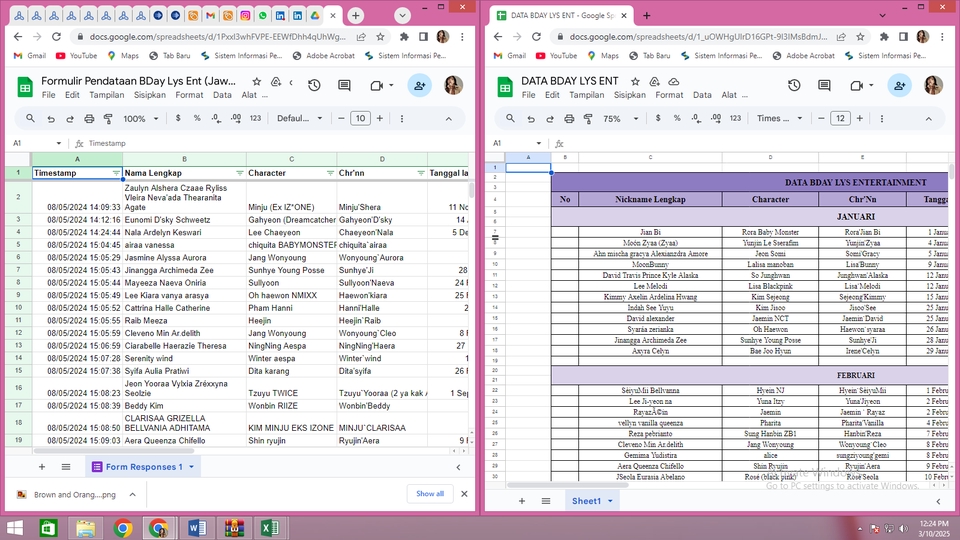Open Data menu in right DATA BDAY spreadsheet
This screenshot has height=540, width=960.
click(x=702, y=95)
